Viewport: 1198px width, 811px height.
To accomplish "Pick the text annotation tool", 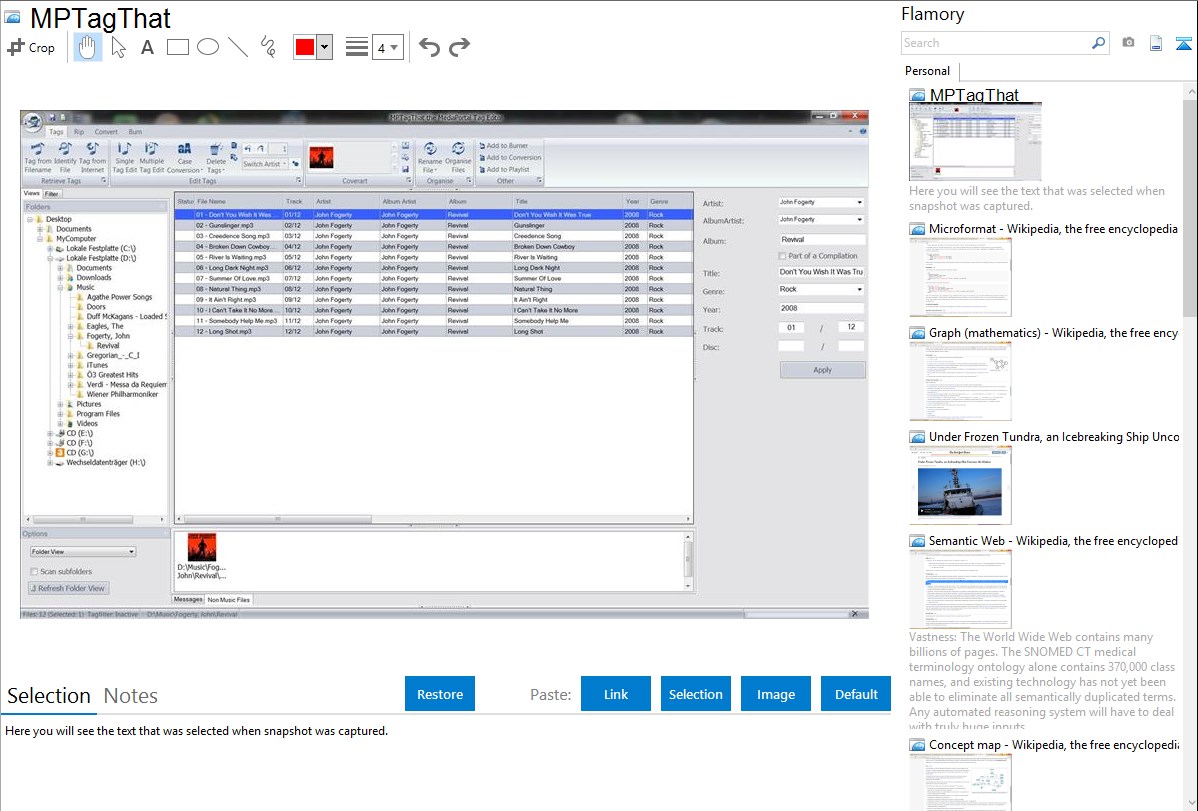I will pos(147,47).
